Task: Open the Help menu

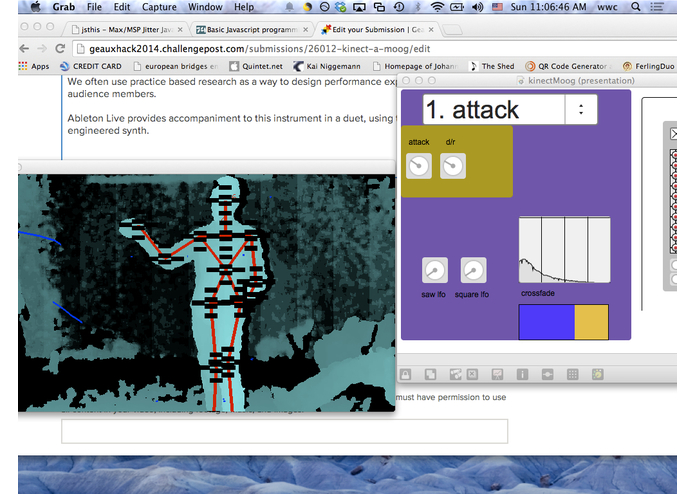Action: click(x=244, y=7)
